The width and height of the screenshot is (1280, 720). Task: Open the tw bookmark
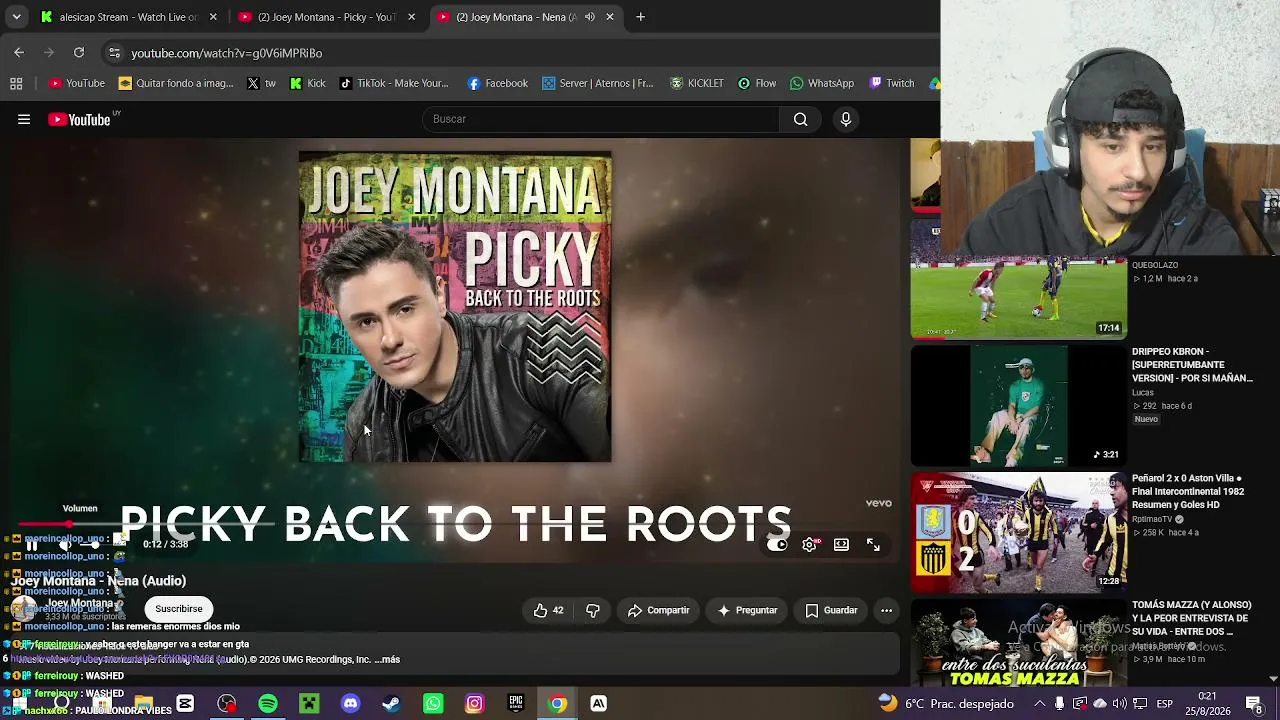(262, 83)
